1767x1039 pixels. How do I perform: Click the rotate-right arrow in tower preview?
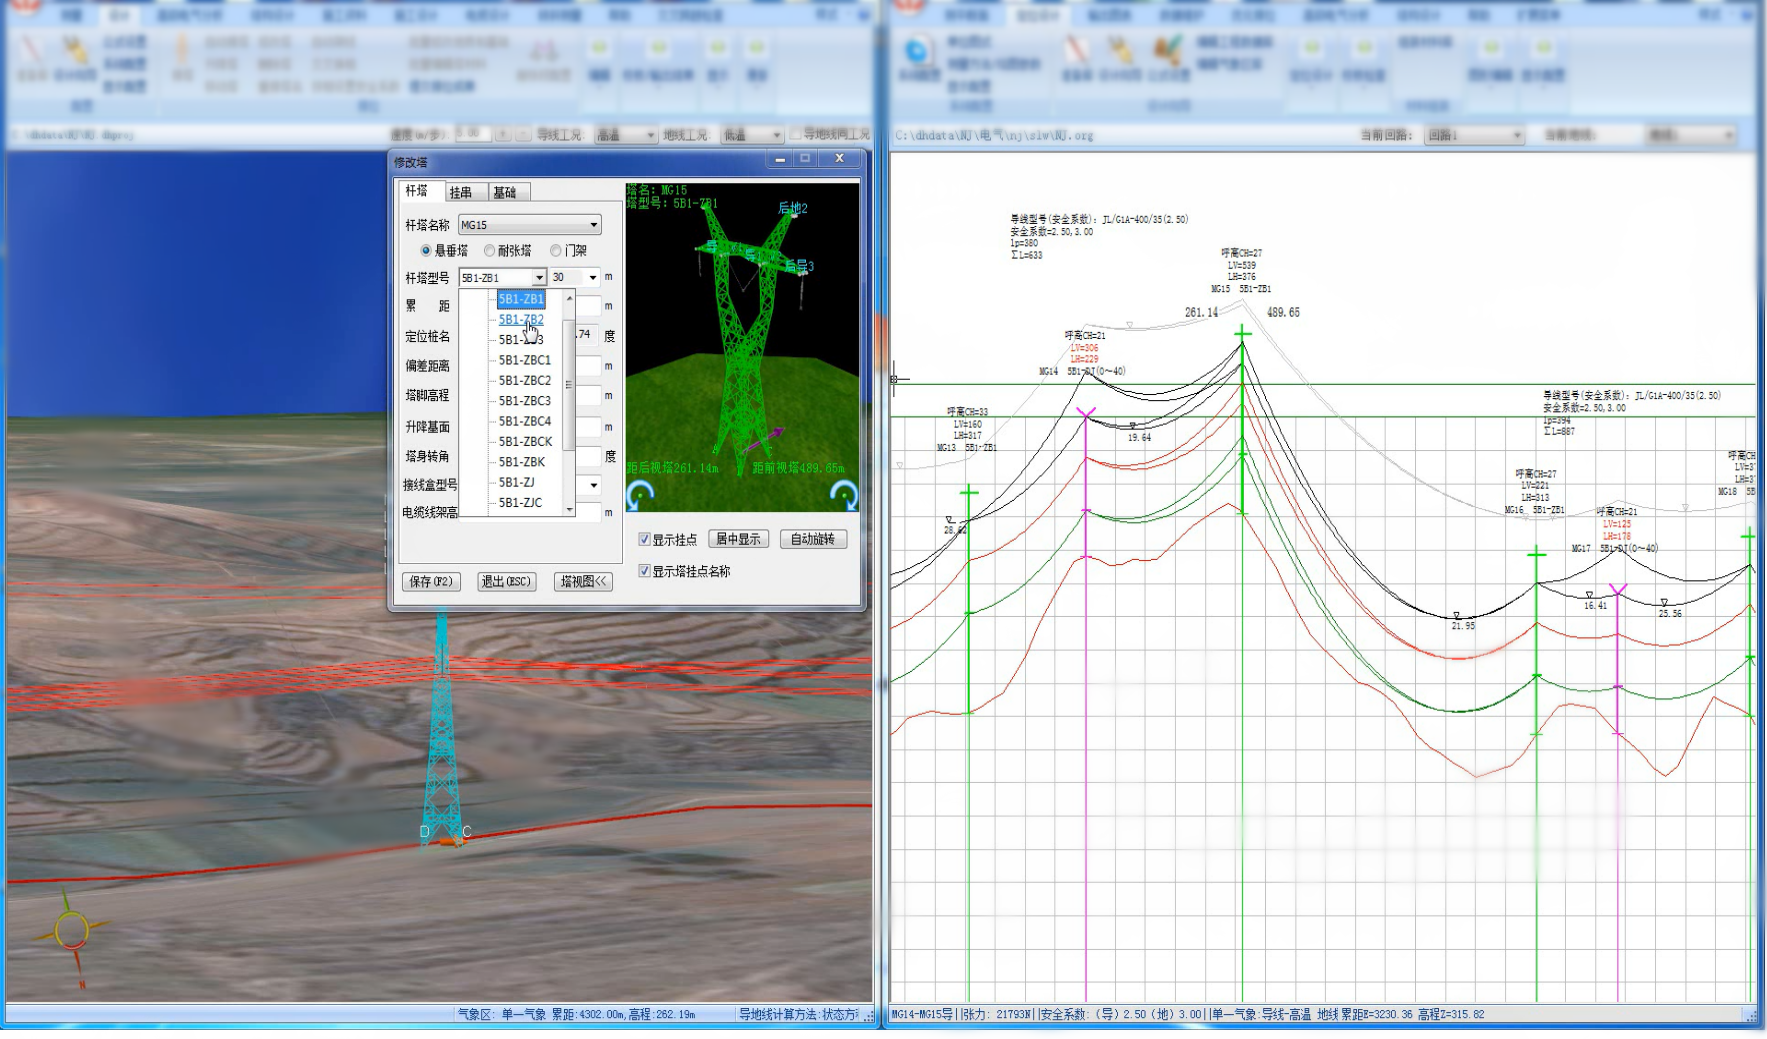tap(843, 495)
